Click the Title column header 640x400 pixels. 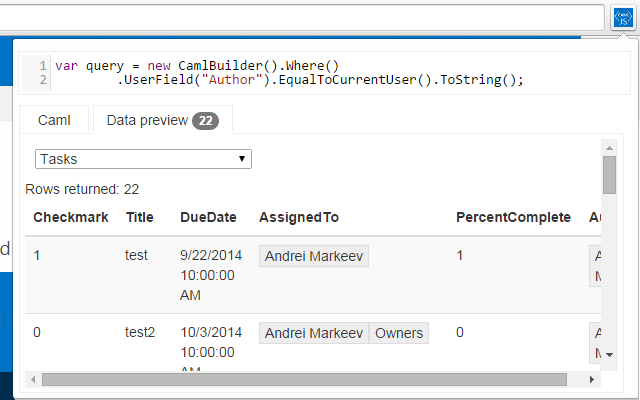click(x=140, y=217)
